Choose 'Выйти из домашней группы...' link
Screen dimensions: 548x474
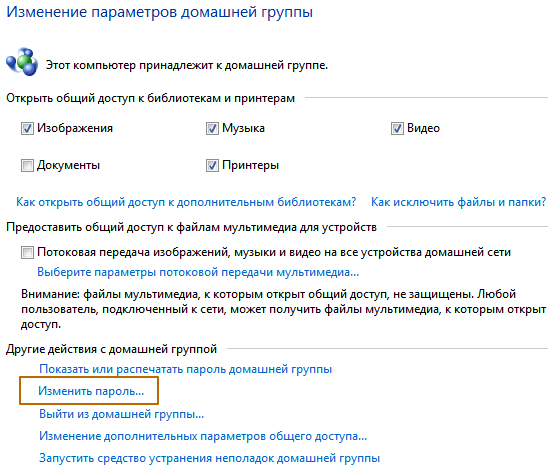(x=121, y=414)
